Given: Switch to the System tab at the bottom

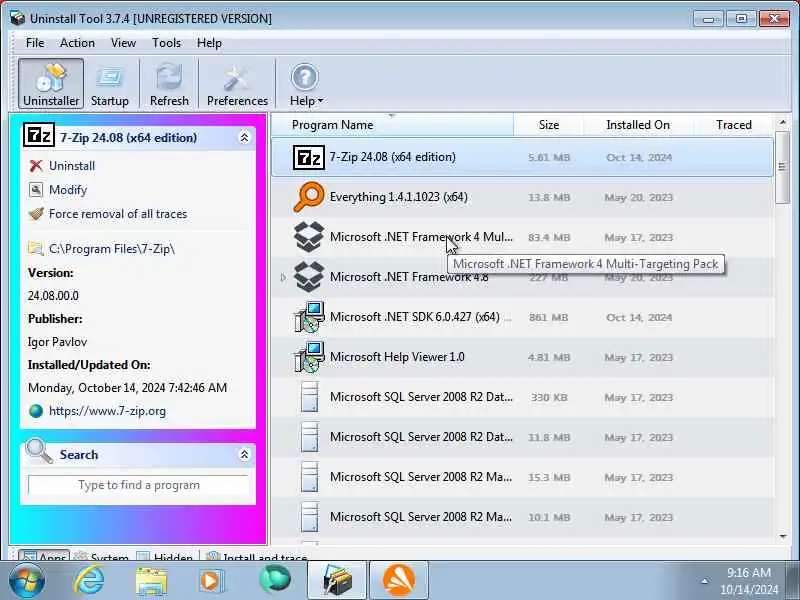Looking at the screenshot, I should pyautogui.click(x=101, y=556).
